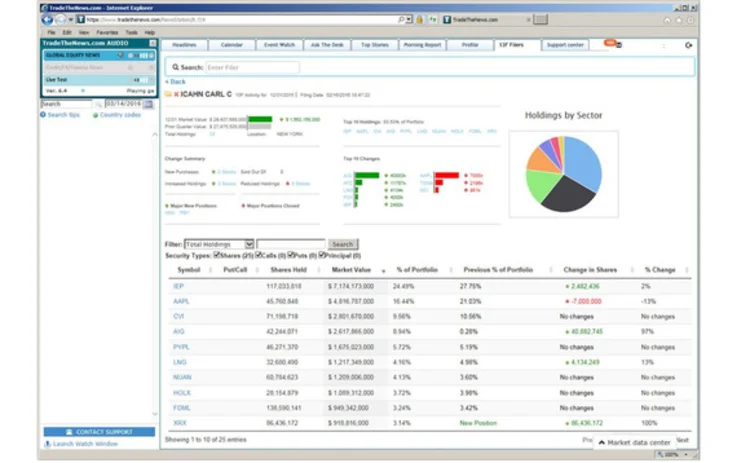
Task: Click the refresh icon beside the padlock
Action: point(433,20)
